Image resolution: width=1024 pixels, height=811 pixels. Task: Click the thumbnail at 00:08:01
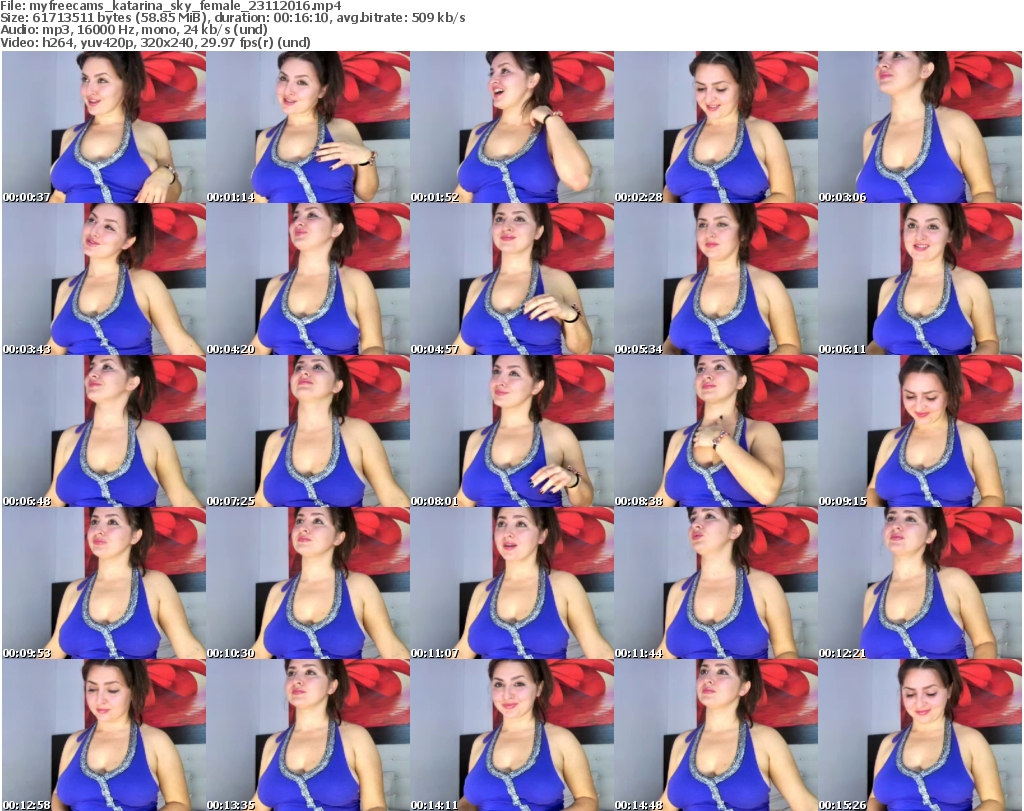pyautogui.click(x=512, y=432)
